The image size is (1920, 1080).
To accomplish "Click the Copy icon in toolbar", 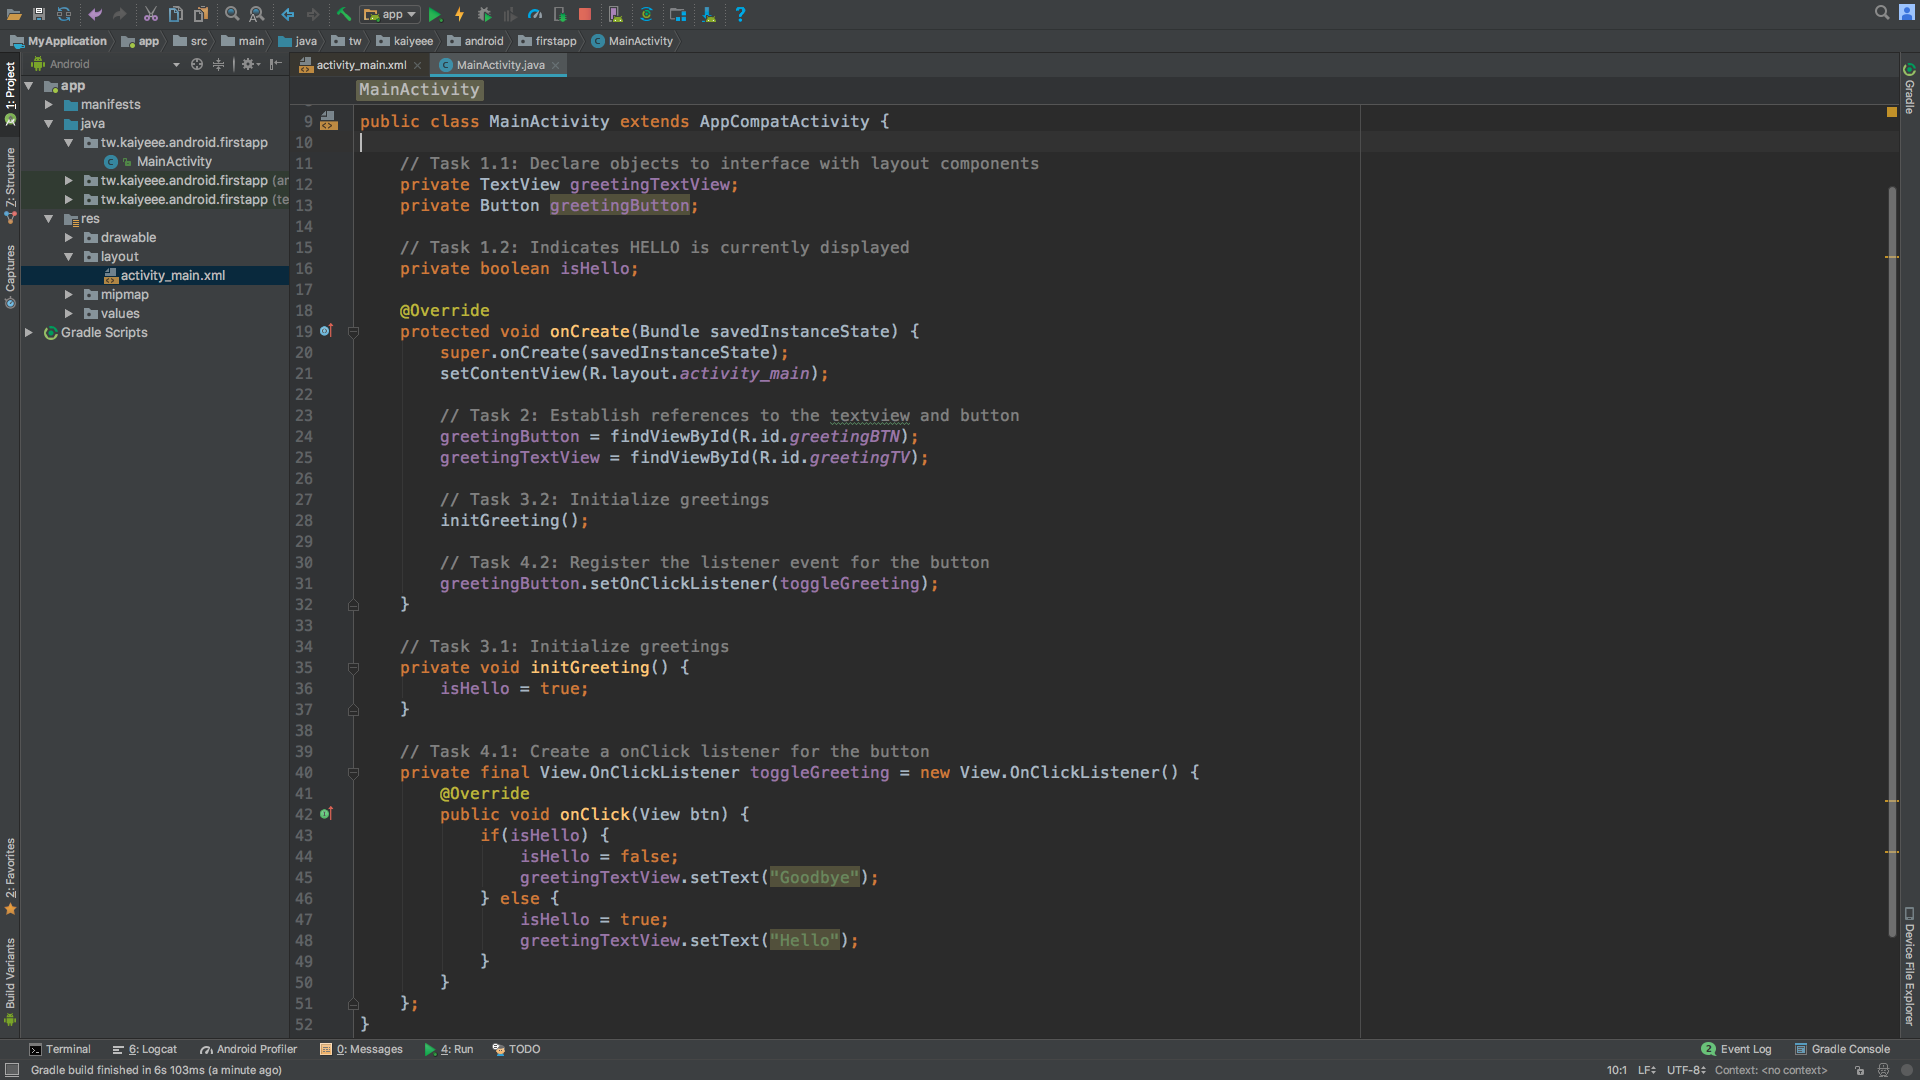I will point(176,14).
